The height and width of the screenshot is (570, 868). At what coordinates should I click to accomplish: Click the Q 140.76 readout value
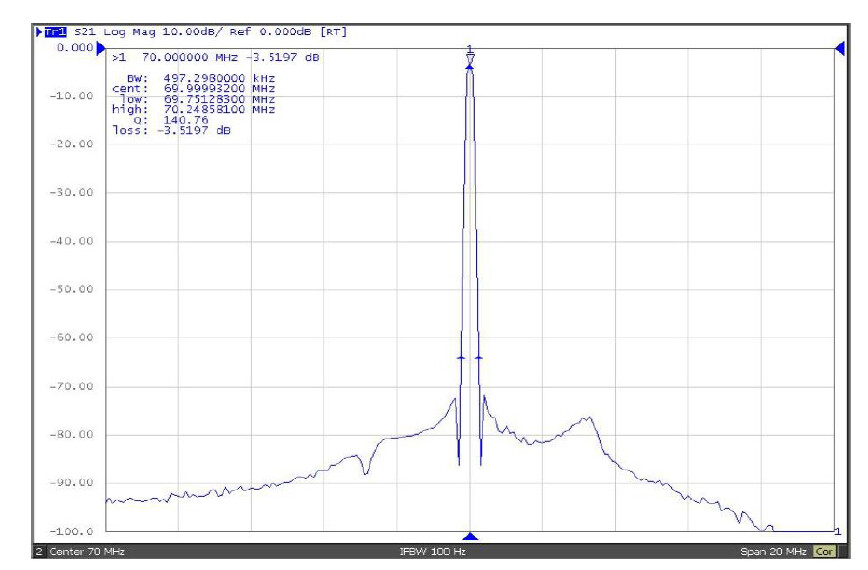coord(175,120)
